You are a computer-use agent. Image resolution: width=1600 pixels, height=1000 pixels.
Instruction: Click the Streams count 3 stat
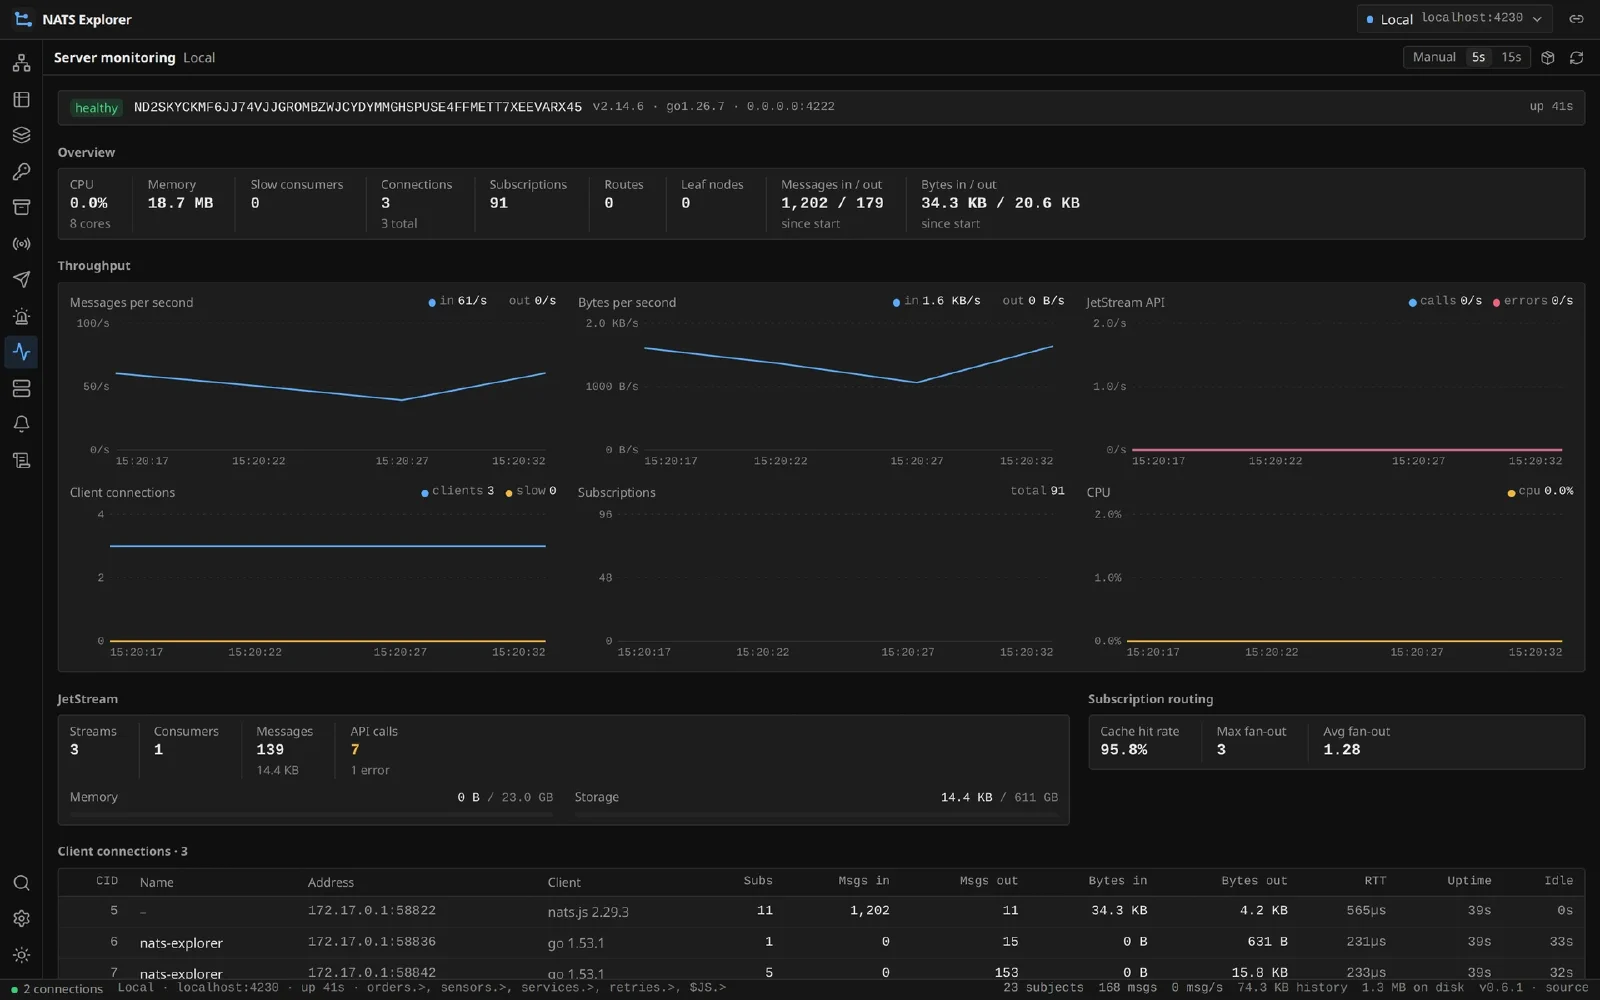coord(93,741)
